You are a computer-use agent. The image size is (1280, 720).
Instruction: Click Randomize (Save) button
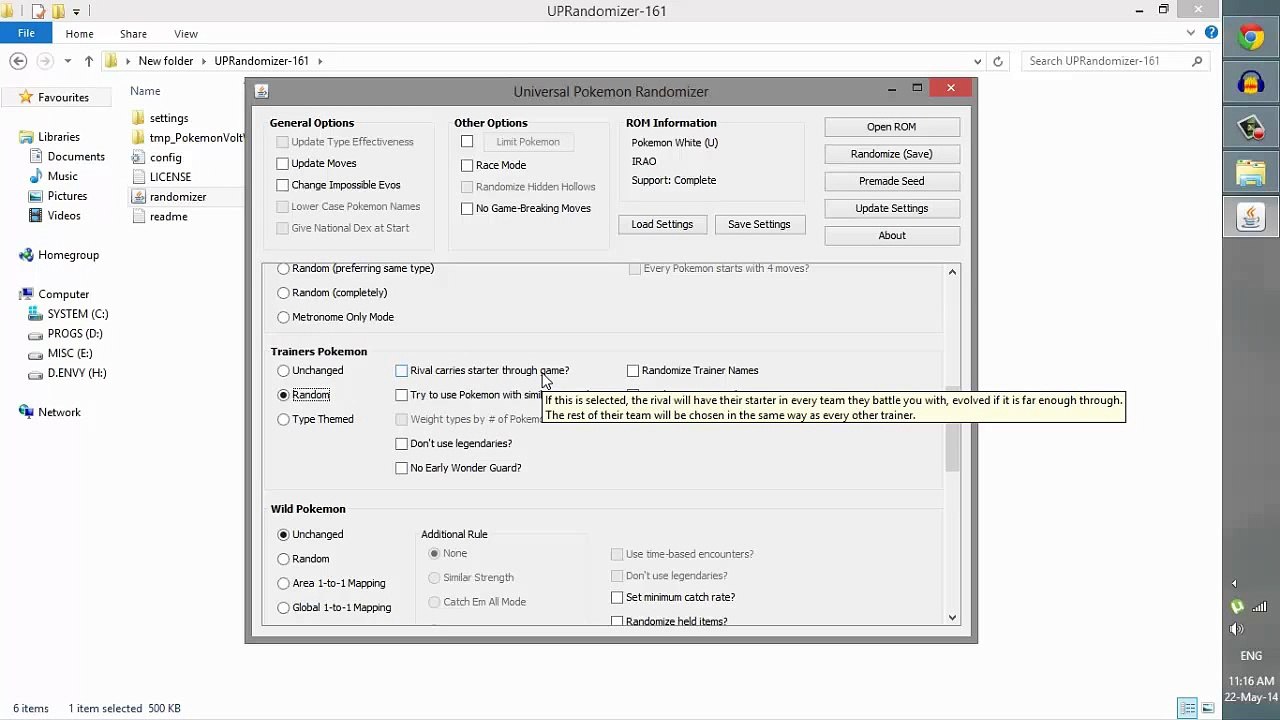click(892, 154)
